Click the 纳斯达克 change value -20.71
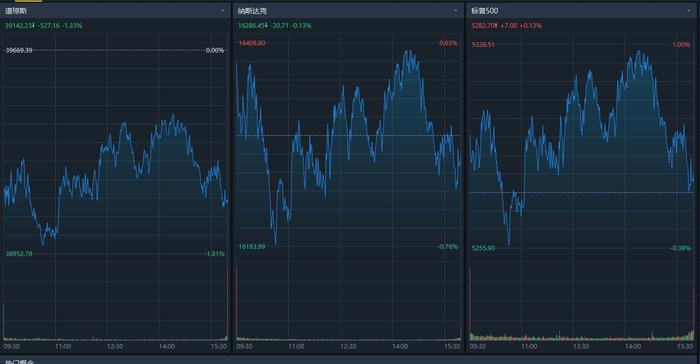This screenshot has height=364, width=700. [x=280, y=25]
